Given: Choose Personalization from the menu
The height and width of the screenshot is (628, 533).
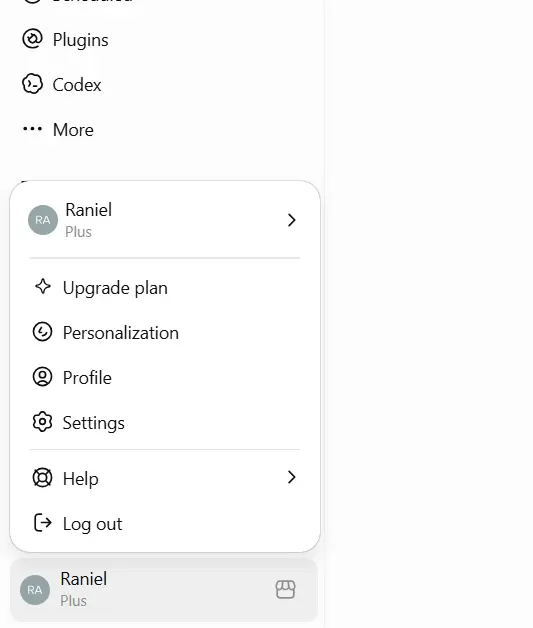Looking at the screenshot, I should (x=165, y=333).
